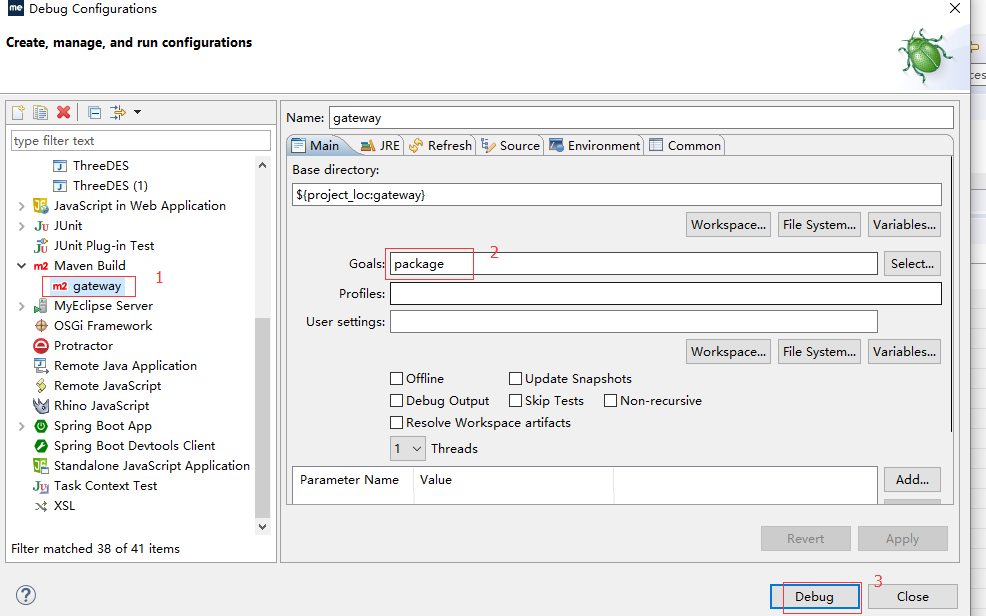Select the ThreeDES launch configuration
This screenshot has height=616, width=986.
(101, 165)
